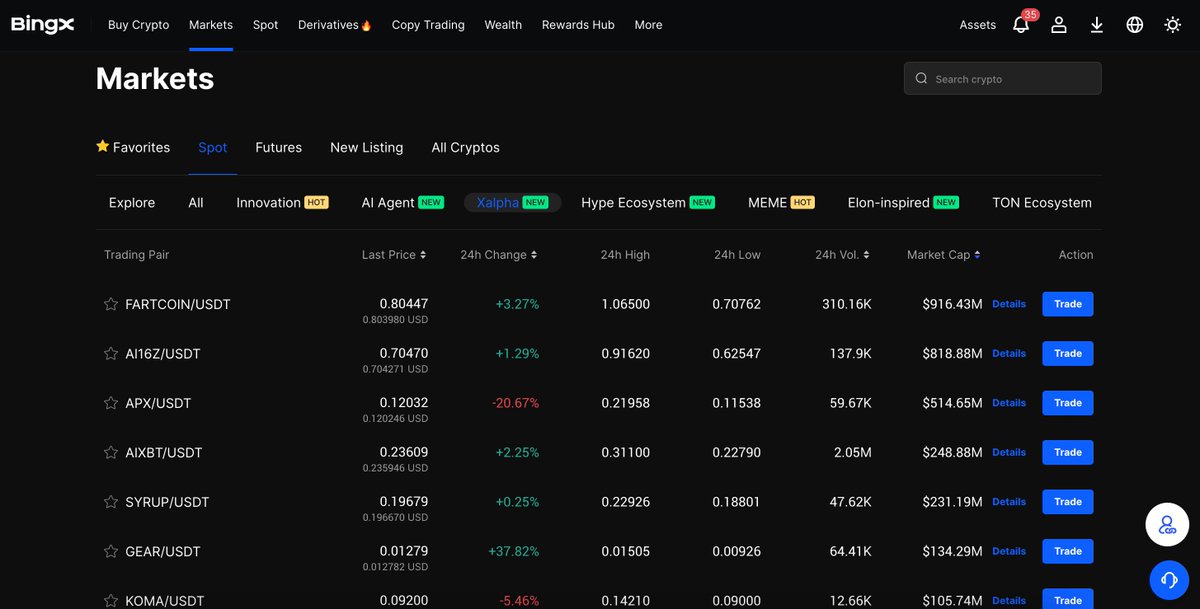Favorite the AIXBT/USDT trading pair
This screenshot has height=609, width=1200.
tap(111, 452)
